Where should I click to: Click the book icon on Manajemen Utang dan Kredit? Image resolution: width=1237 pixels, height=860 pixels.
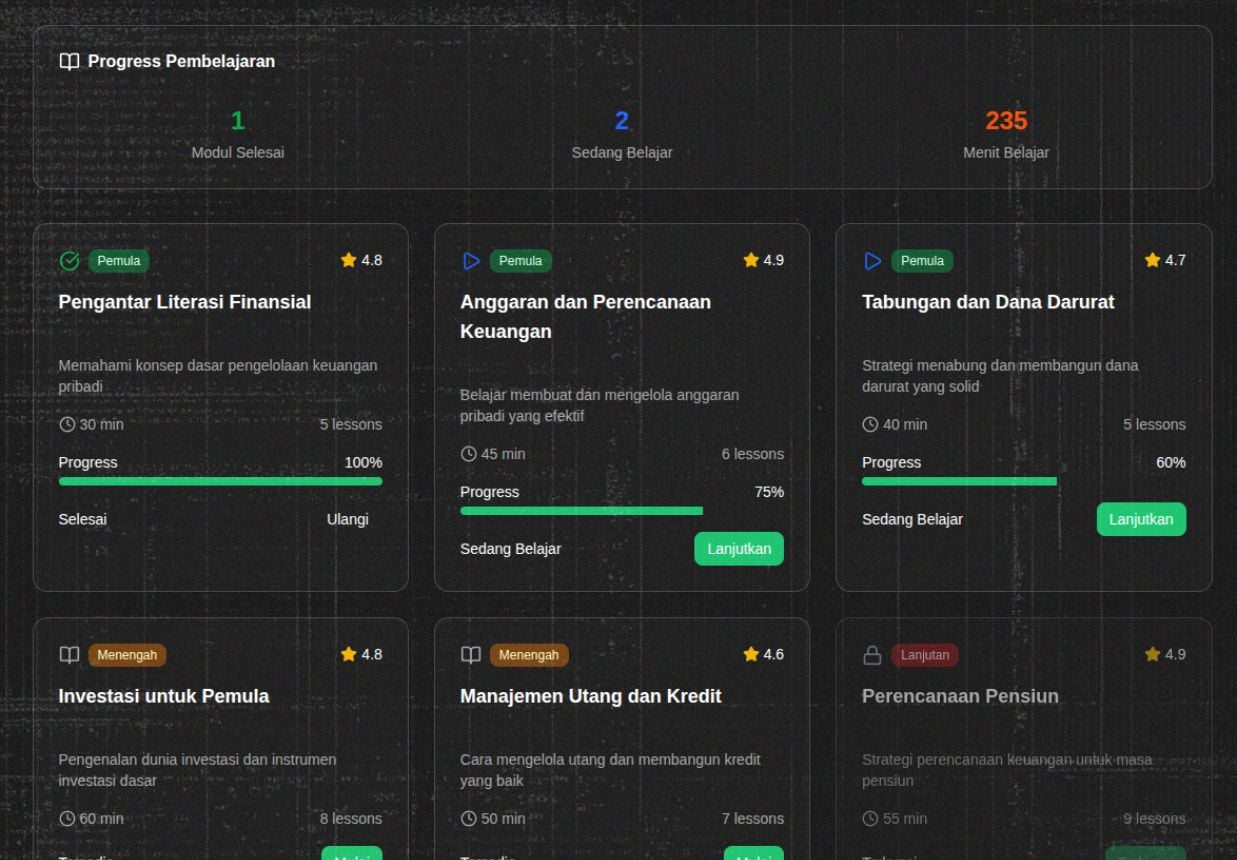pos(471,655)
